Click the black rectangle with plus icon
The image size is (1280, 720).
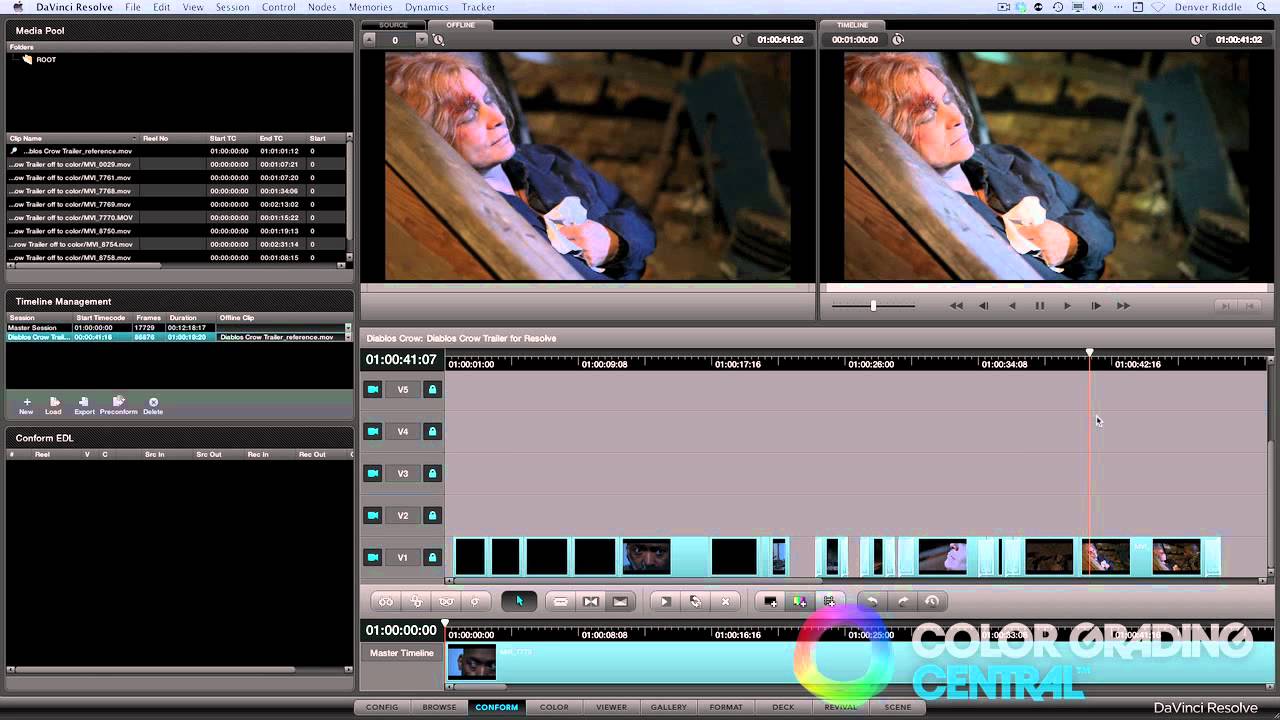tap(770, 601)
